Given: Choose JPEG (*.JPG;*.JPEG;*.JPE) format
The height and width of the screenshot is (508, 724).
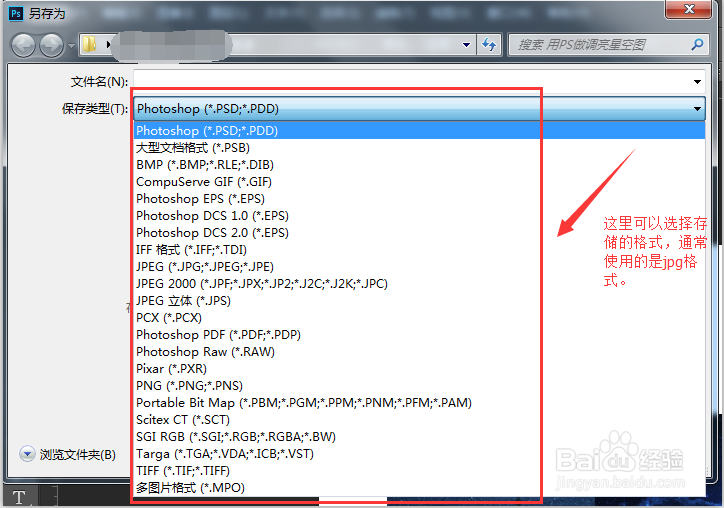Looking at the screenshot, I should 419,267.
